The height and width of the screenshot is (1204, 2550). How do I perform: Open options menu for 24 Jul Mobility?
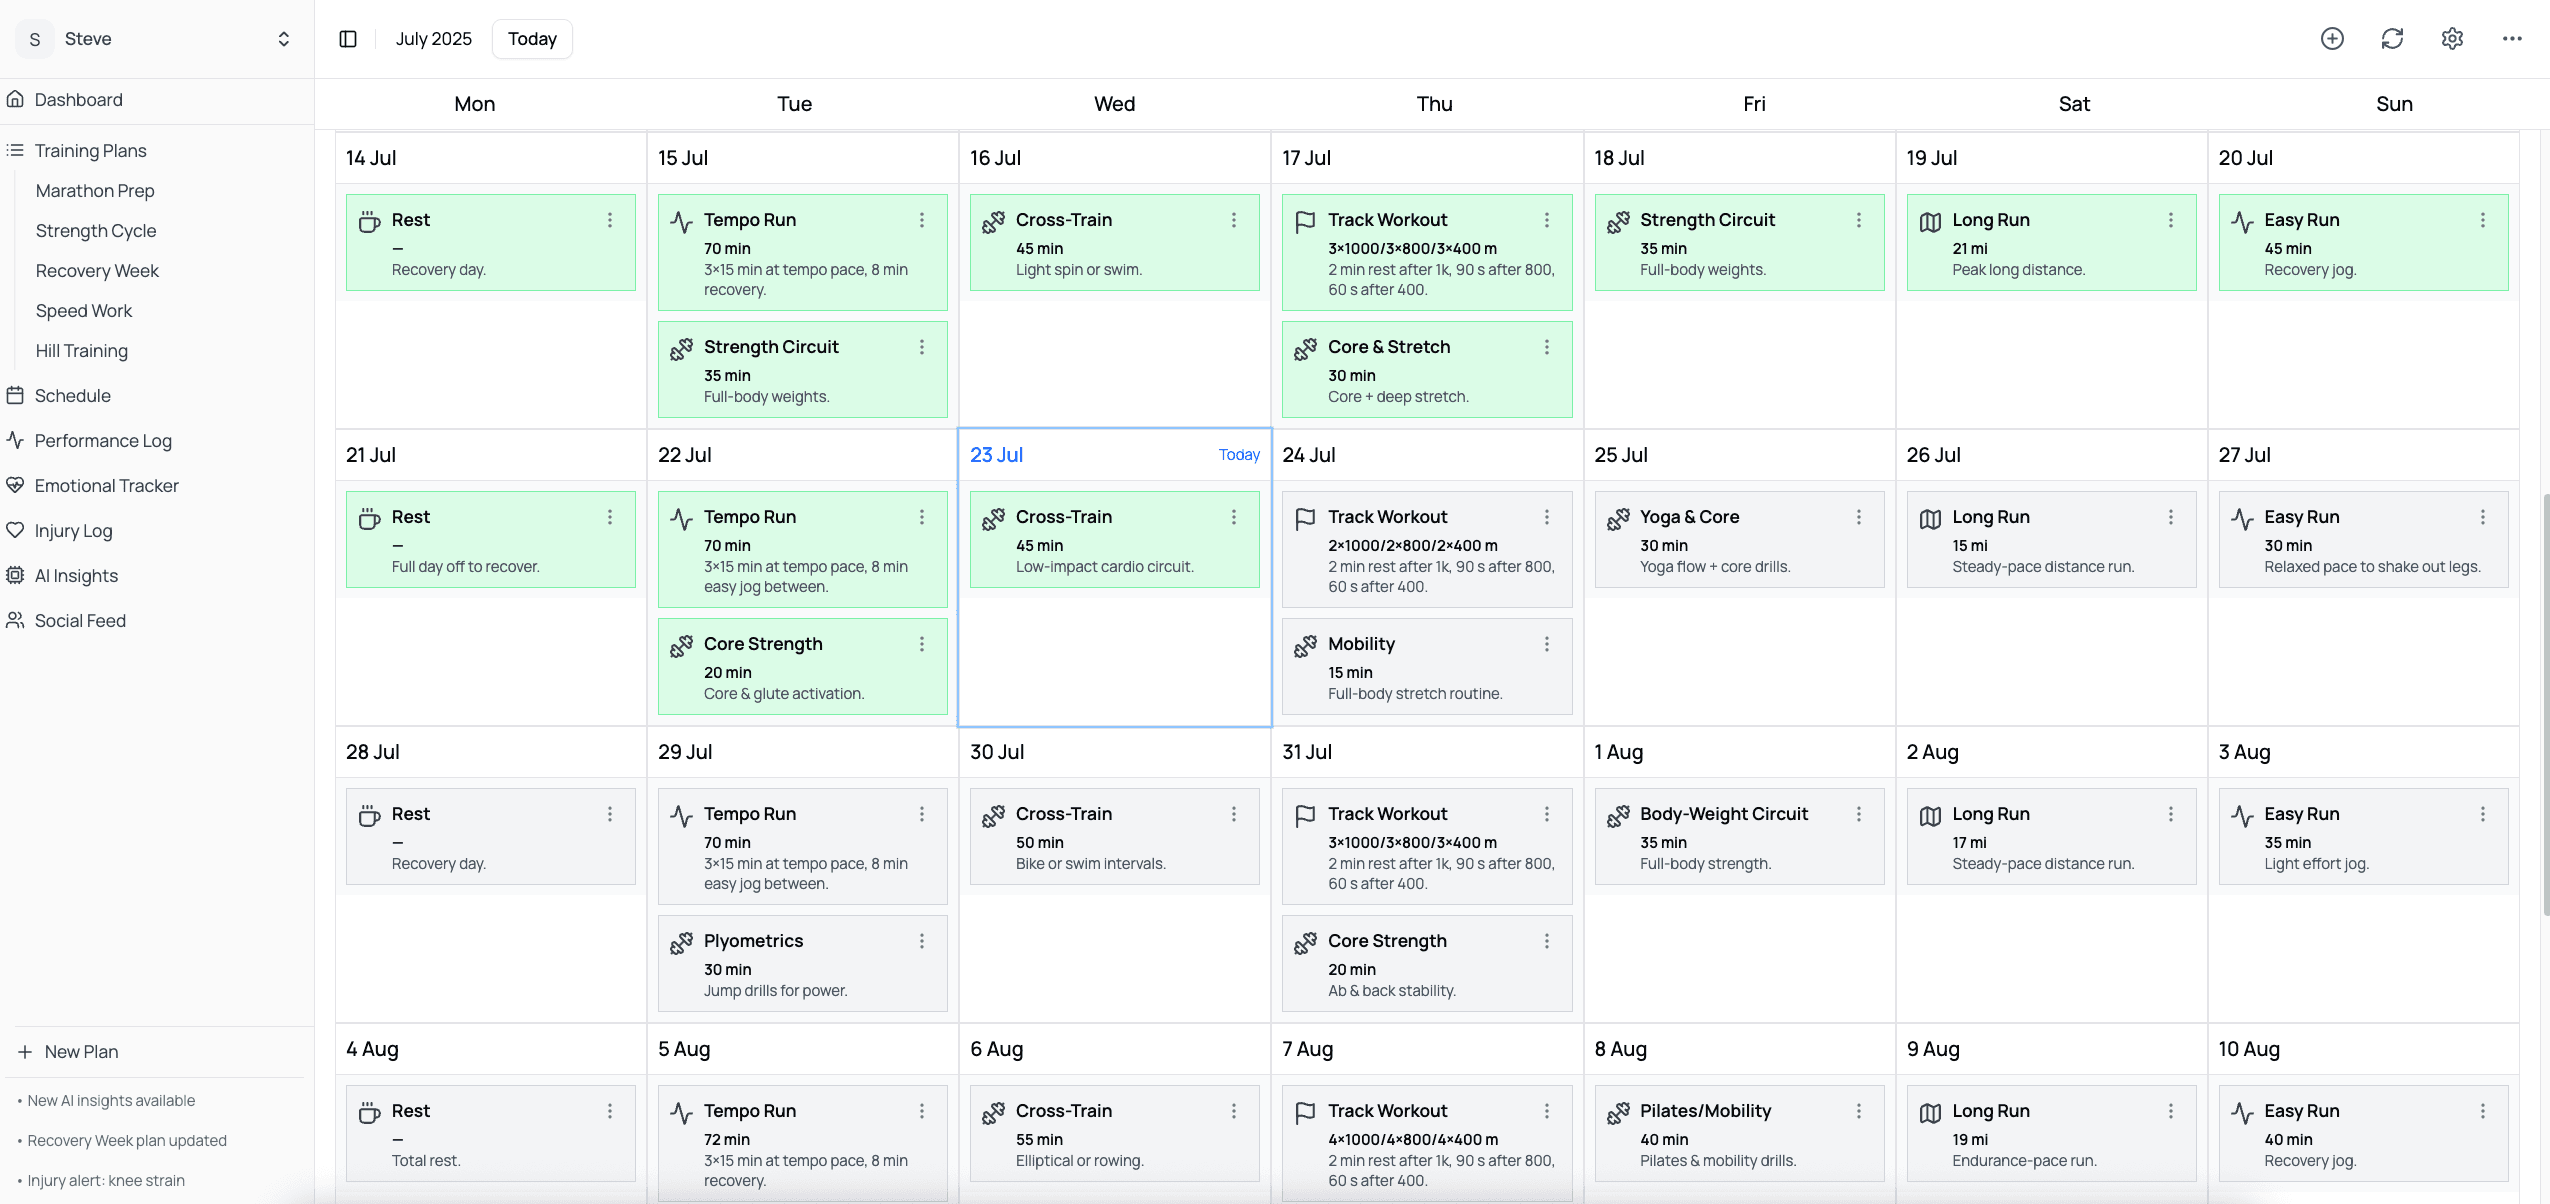(1546, 644)
